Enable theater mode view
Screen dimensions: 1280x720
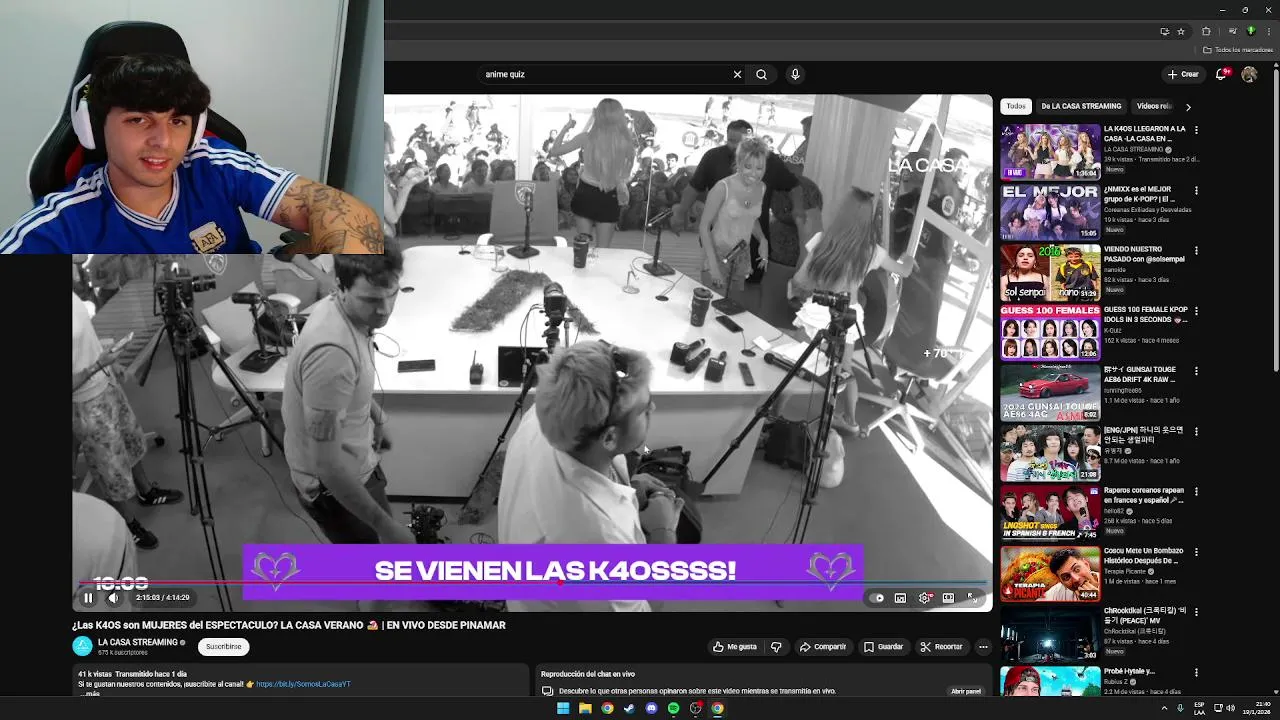point(948,598)
